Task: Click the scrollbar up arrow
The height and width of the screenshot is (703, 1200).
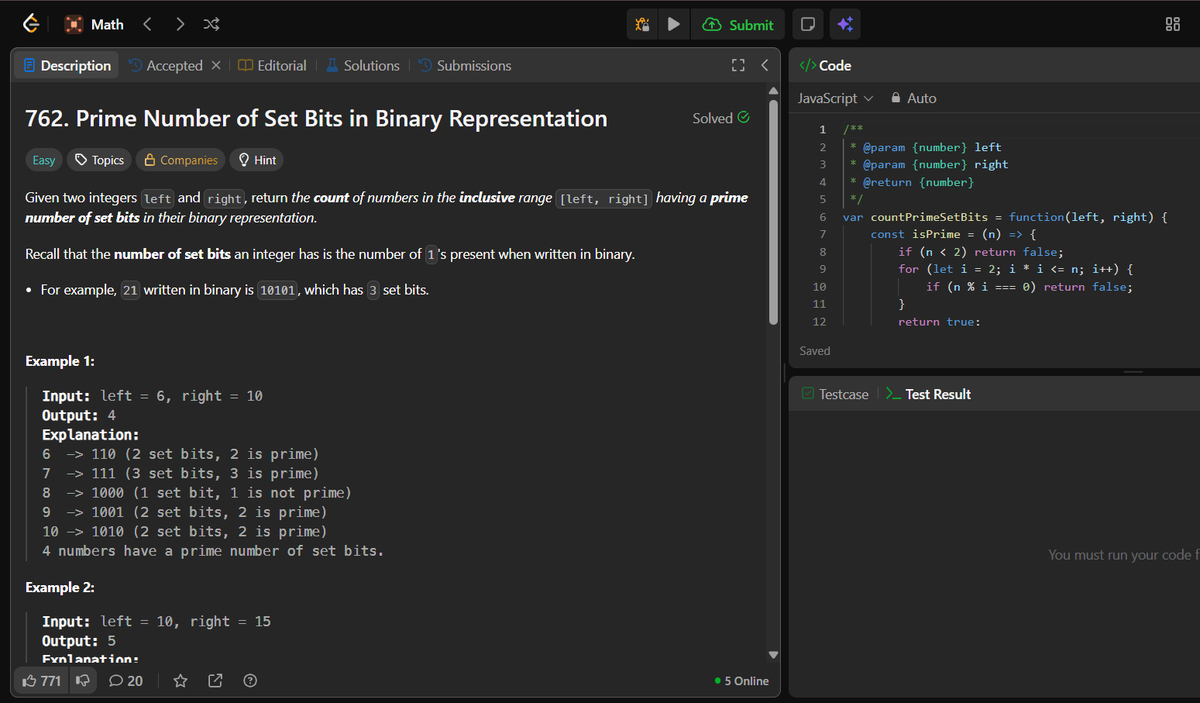Action: [773, 90]
